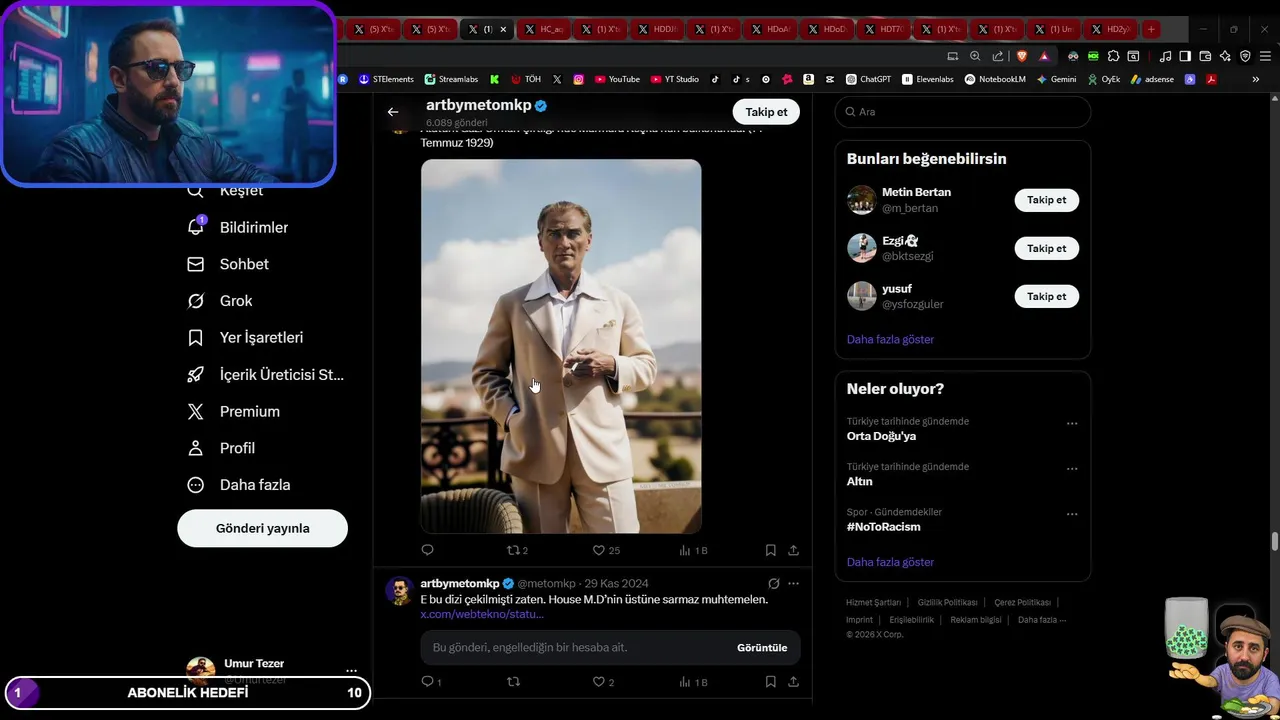
Task: Like the House M.D post
Action: [x=603, y=682]
